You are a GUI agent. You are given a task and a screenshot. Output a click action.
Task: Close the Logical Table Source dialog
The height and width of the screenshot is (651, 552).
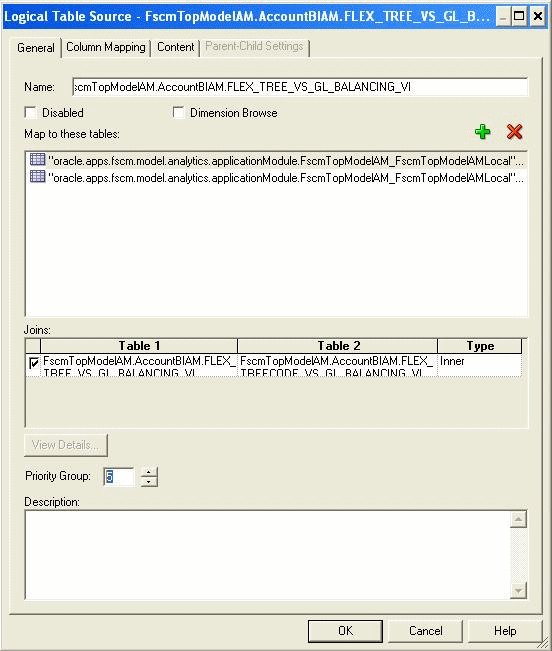tap(537, 17)
